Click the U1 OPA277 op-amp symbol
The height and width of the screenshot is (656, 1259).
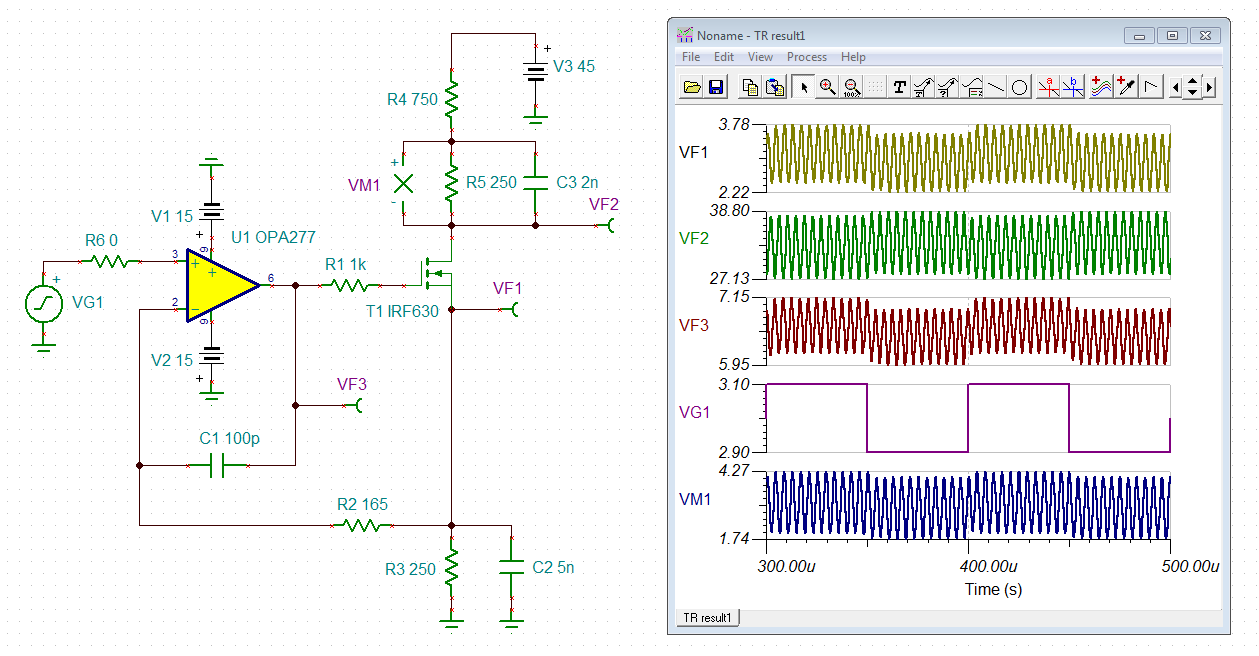point(222,285)
